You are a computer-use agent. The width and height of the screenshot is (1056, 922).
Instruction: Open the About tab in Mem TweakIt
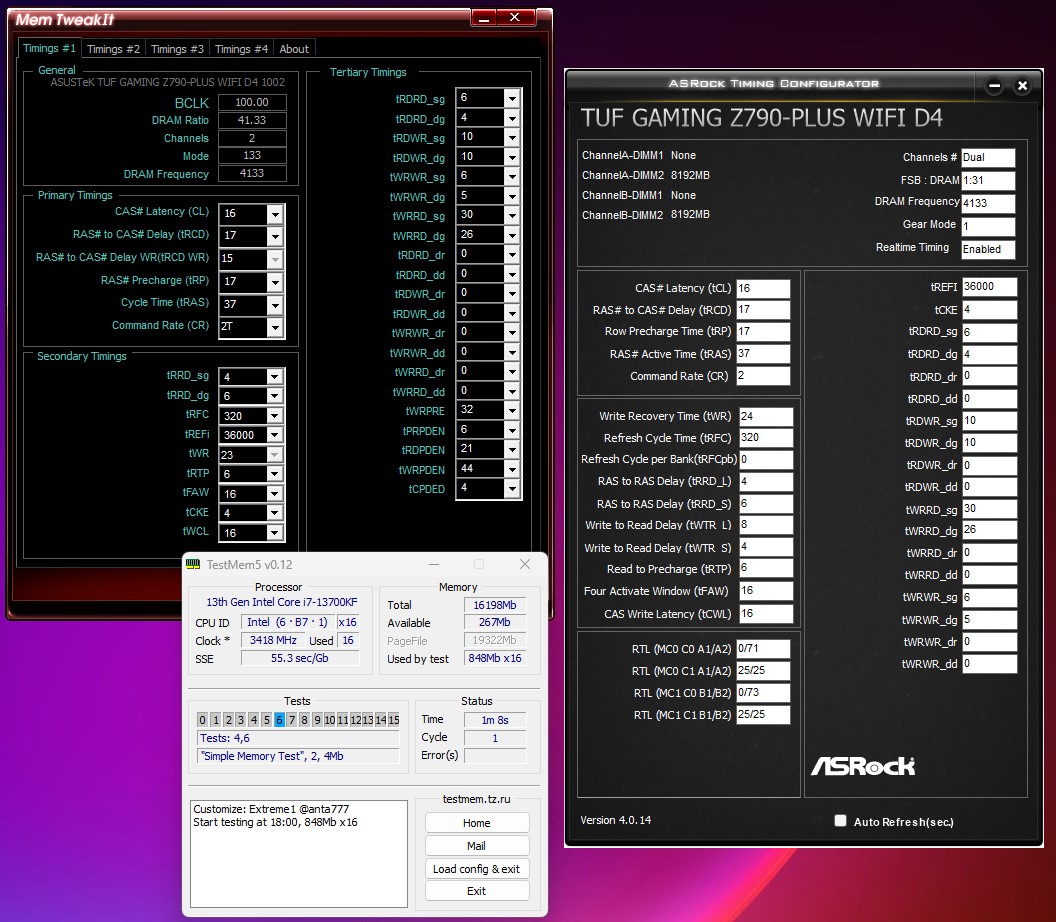coord(294,49)
